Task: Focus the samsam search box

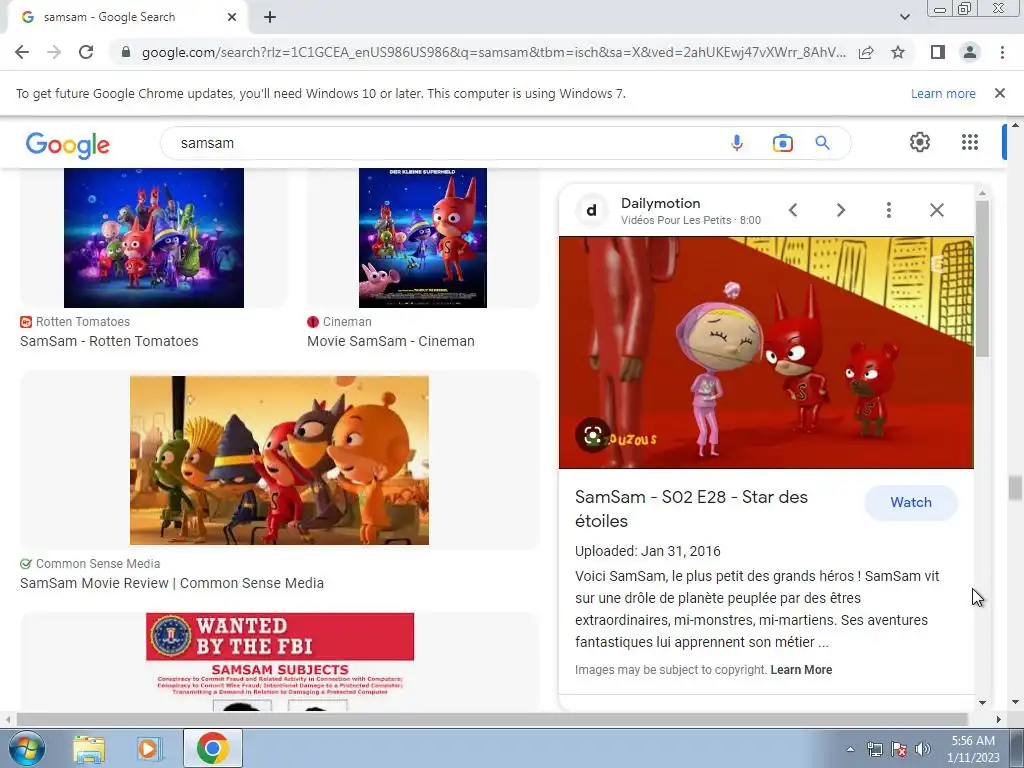Action: [444, 143]
